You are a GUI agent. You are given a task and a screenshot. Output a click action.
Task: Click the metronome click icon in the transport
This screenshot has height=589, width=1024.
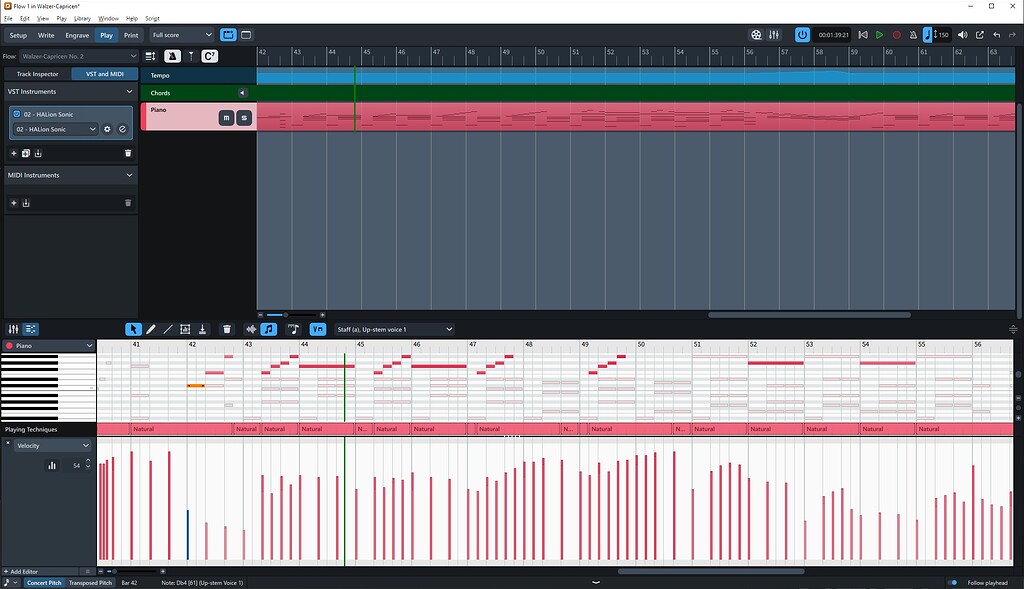(x=914, y=34)
